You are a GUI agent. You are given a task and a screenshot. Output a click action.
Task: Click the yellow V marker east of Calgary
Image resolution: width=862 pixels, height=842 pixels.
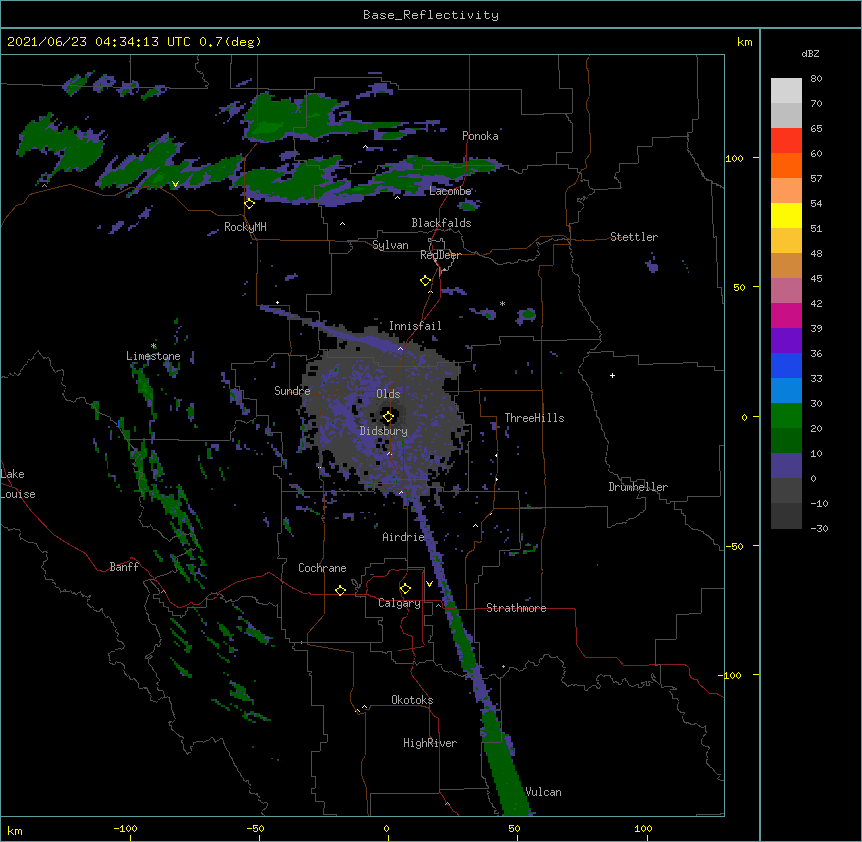(429, 584)
